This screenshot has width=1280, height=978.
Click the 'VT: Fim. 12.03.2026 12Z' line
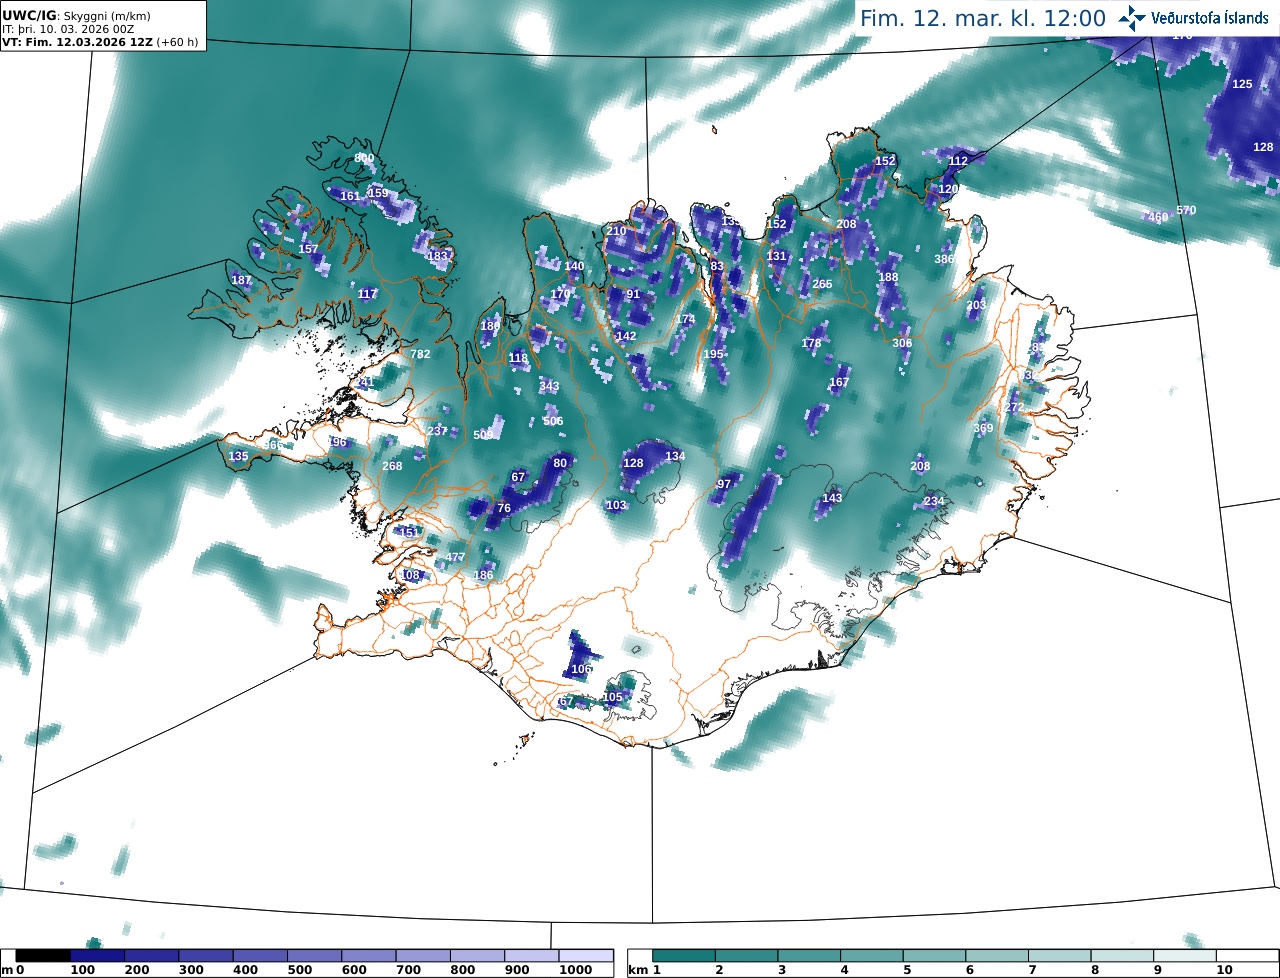pos(78,43)
